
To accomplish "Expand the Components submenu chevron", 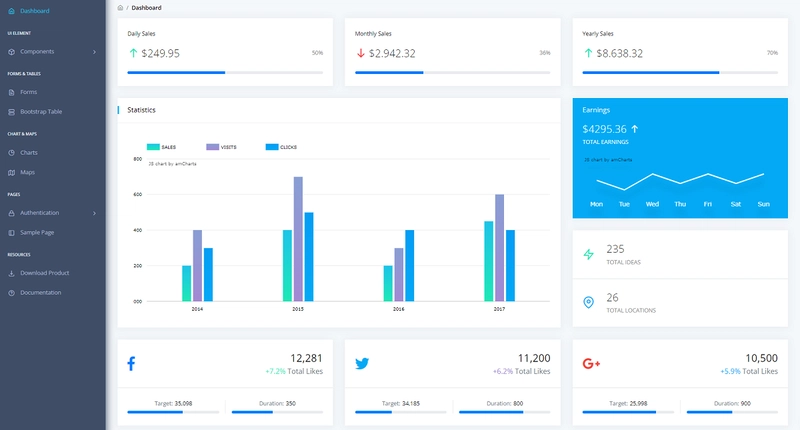I will (x=94, y=52).
